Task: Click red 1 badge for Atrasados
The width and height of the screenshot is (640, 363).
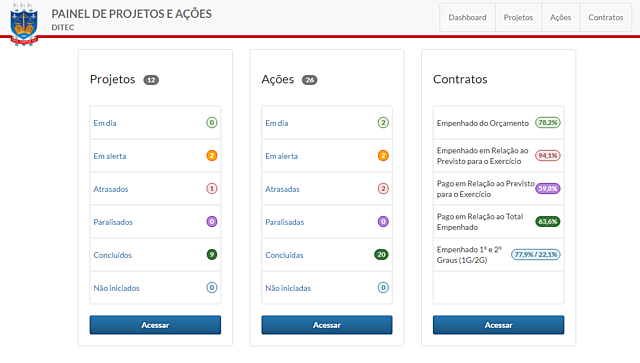Action: click(x=211, y=189)
